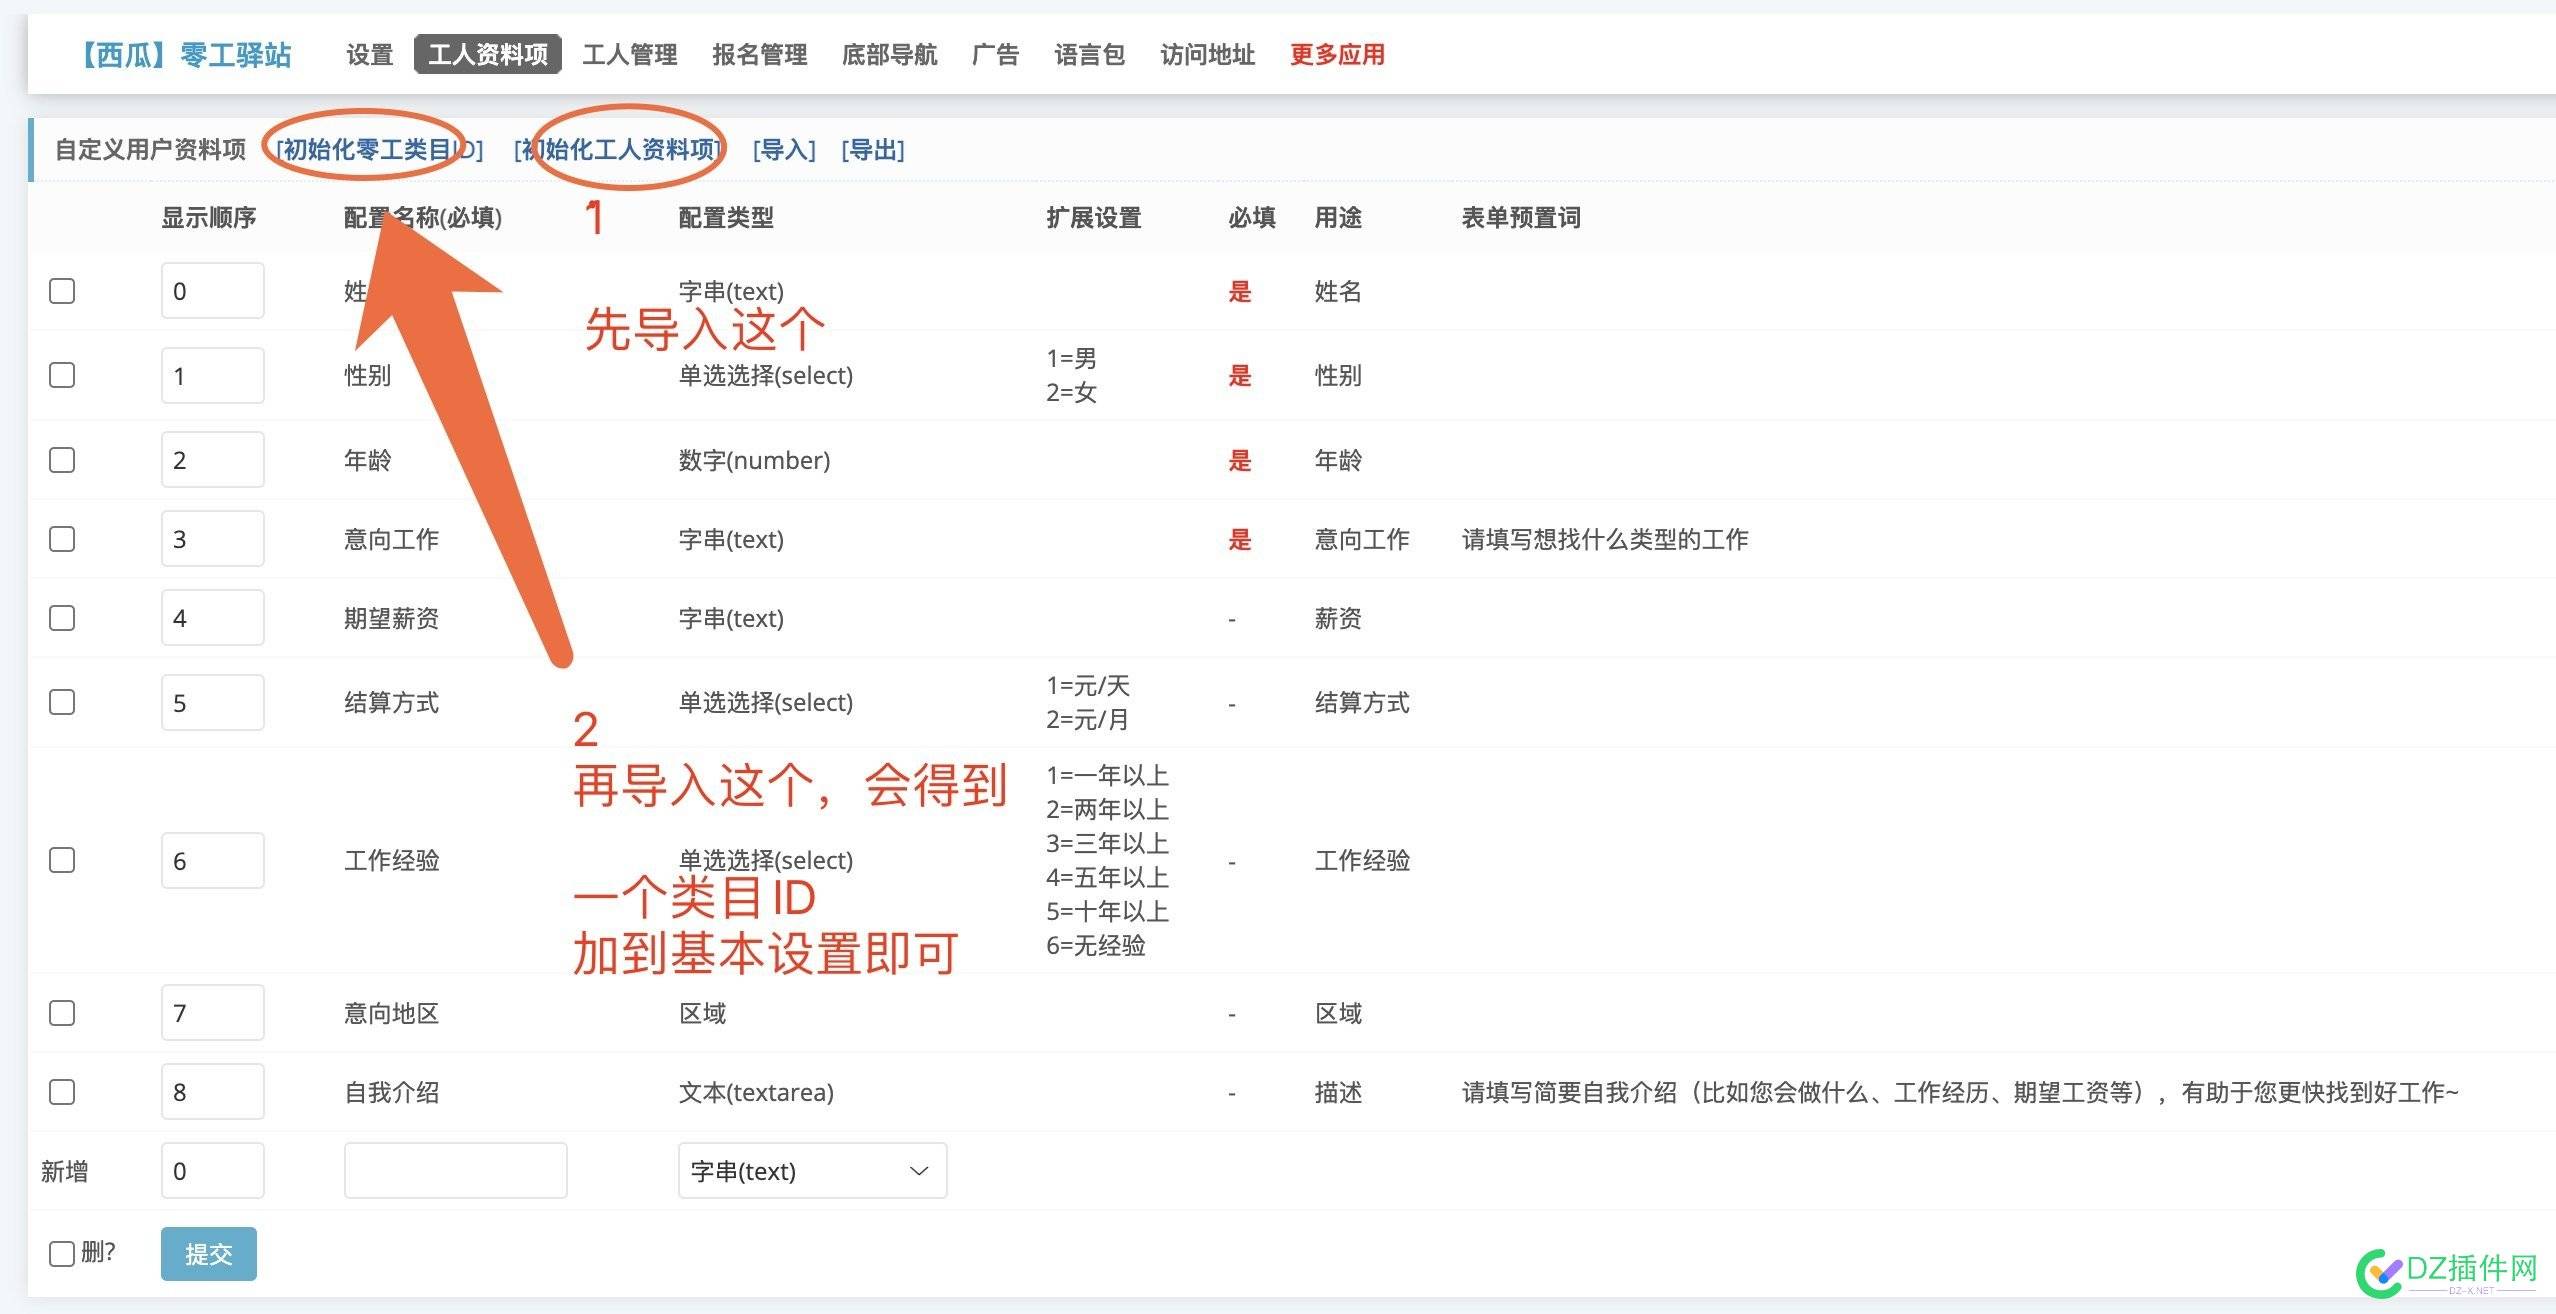Tick checkbox for 性别 row
2556x1314 pixels.
(x=62, y=375)
